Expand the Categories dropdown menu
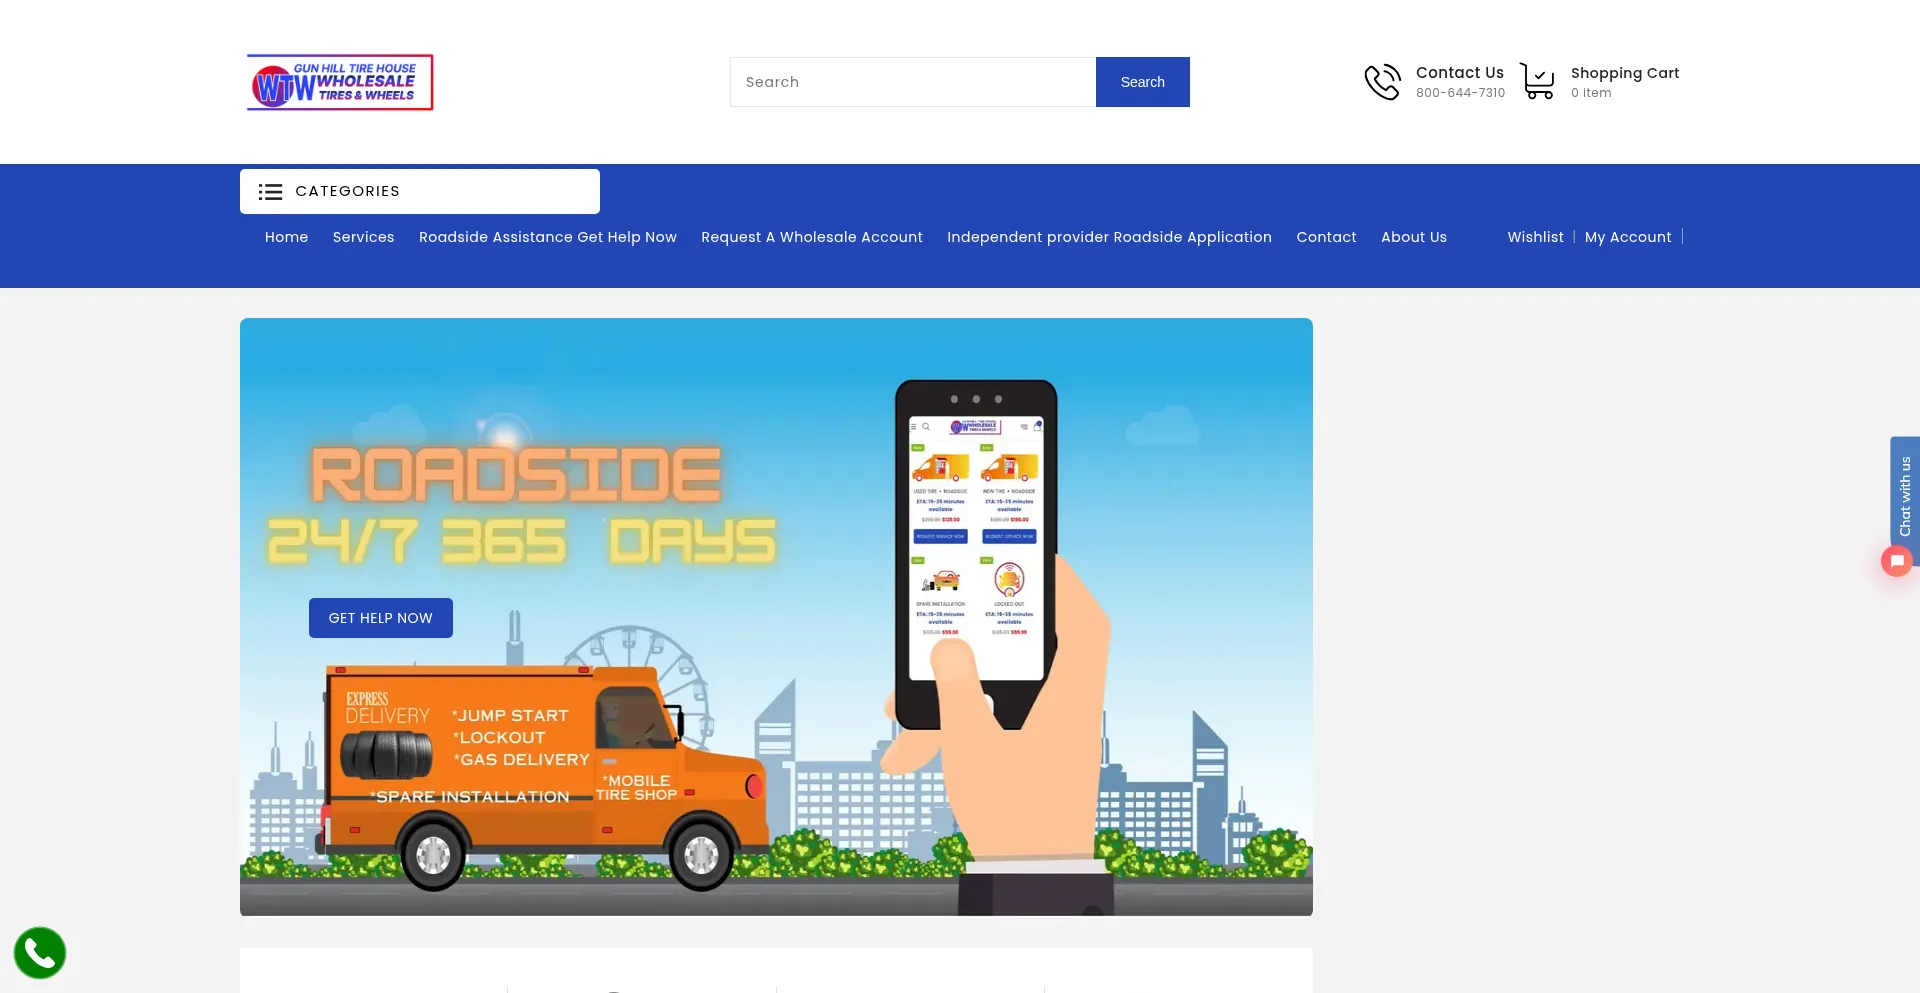 (x=420, y=191)
